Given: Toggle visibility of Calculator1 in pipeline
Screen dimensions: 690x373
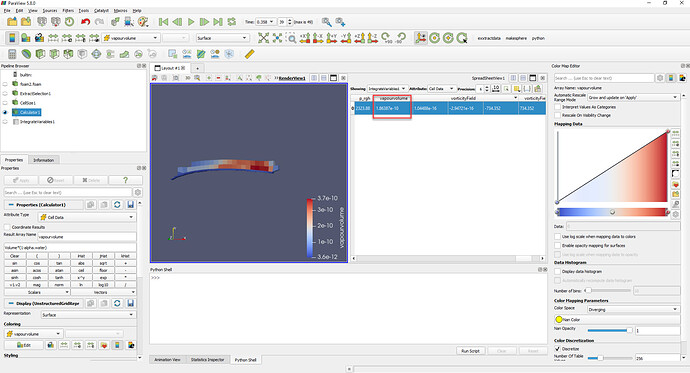Looking at the screenshot, I should (5, 112).
